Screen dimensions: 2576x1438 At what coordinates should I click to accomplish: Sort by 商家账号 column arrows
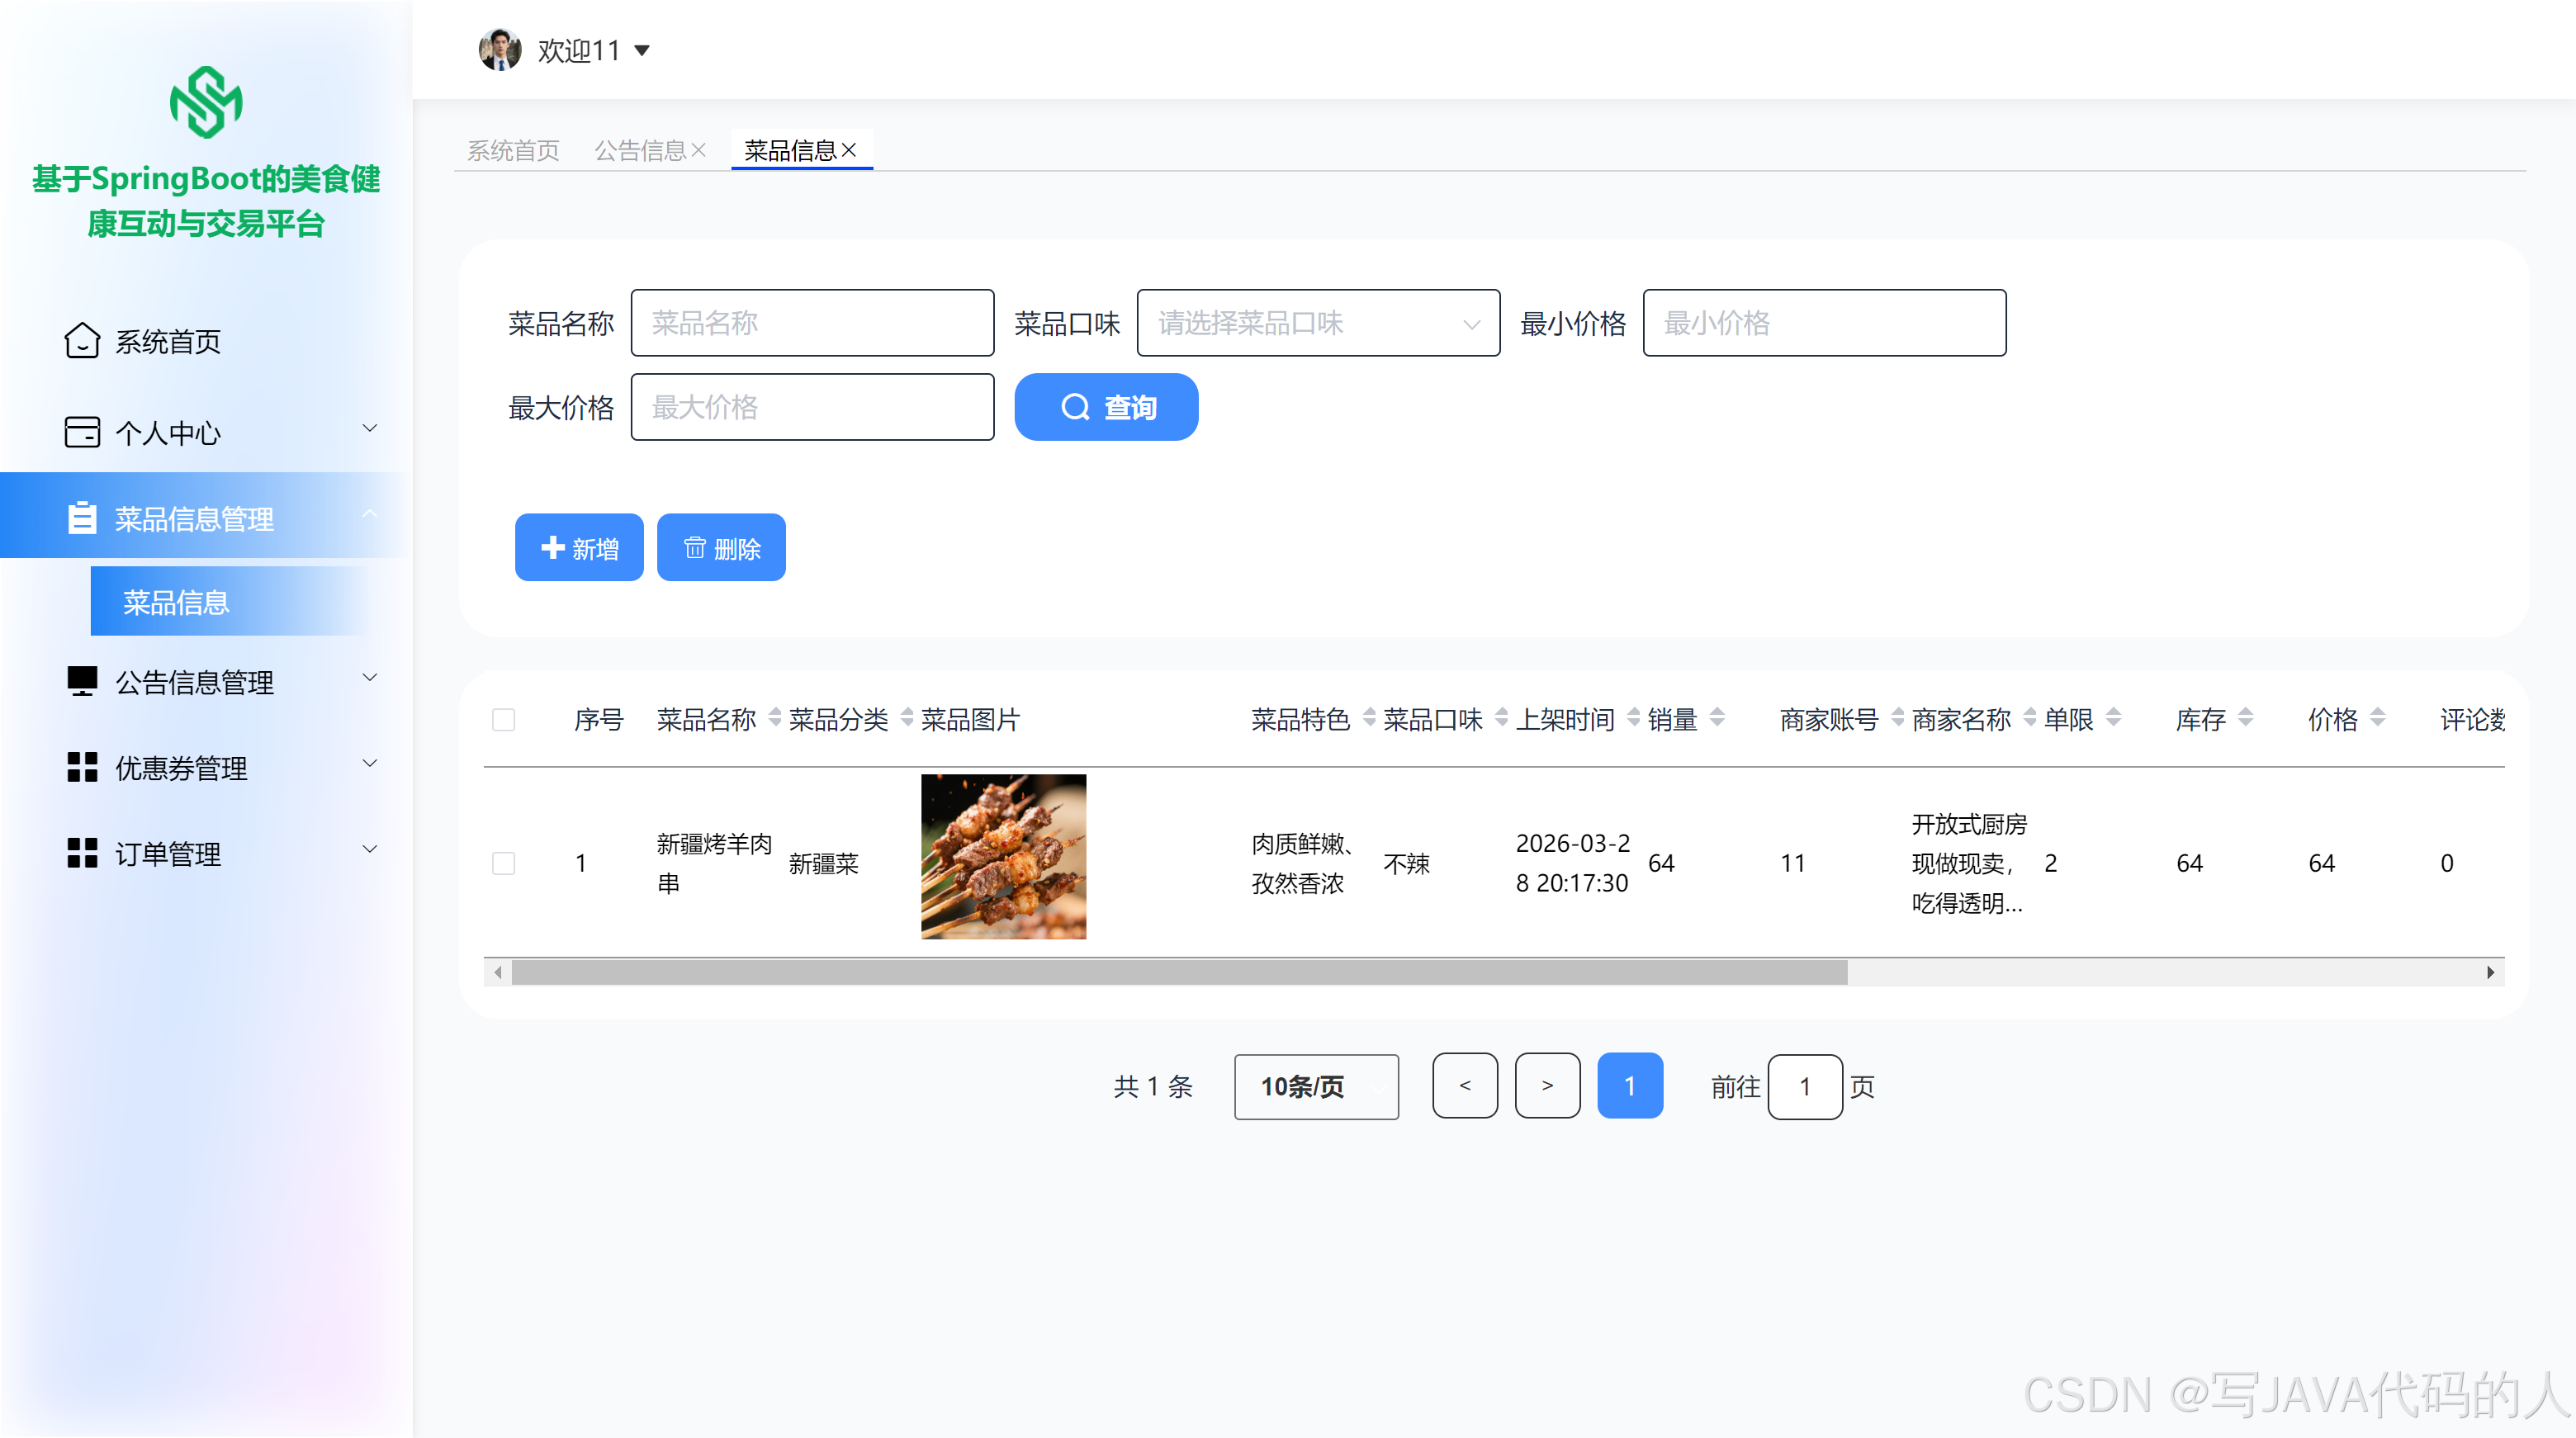click(1897, 718)
